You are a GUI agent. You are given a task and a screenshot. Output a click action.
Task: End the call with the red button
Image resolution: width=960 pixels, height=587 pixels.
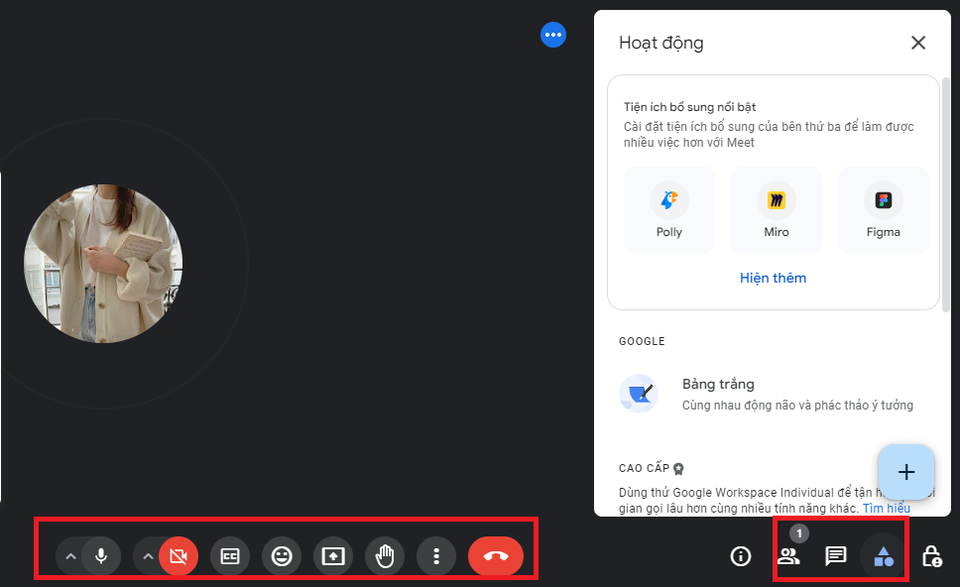click(x=495, y=556)
